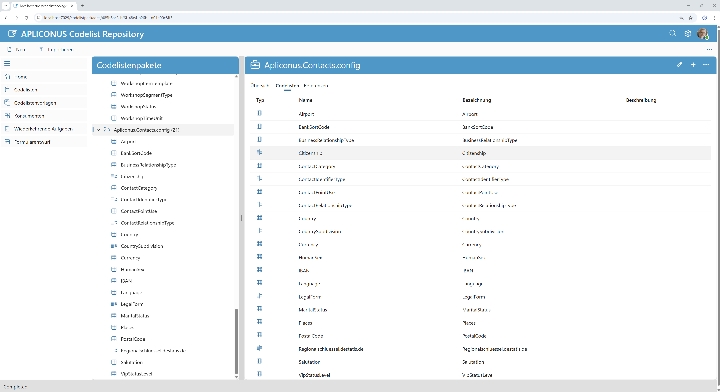720x392 pixels.
Task: Click the type icon of Citizenship row
Action: pos(259,152)
